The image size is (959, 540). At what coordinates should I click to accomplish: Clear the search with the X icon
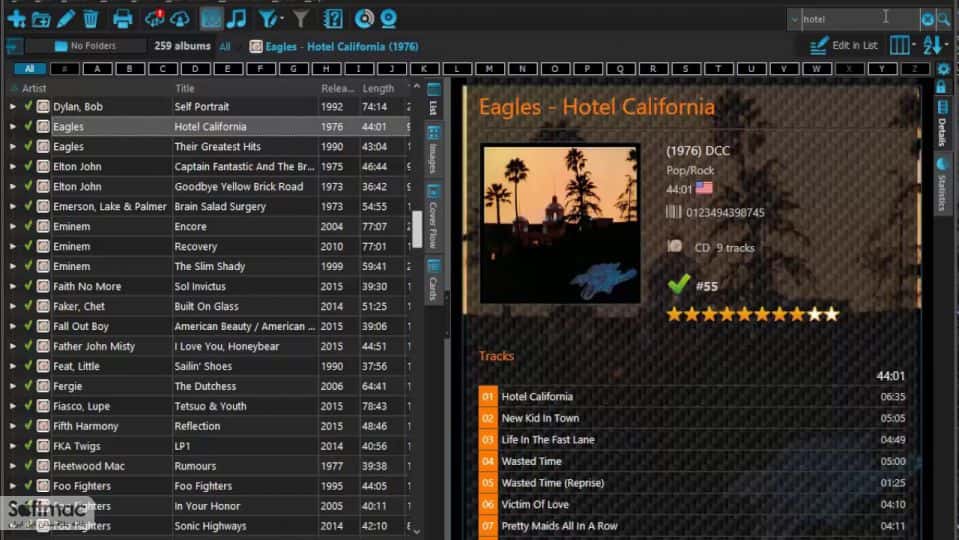tap(928, 20)
